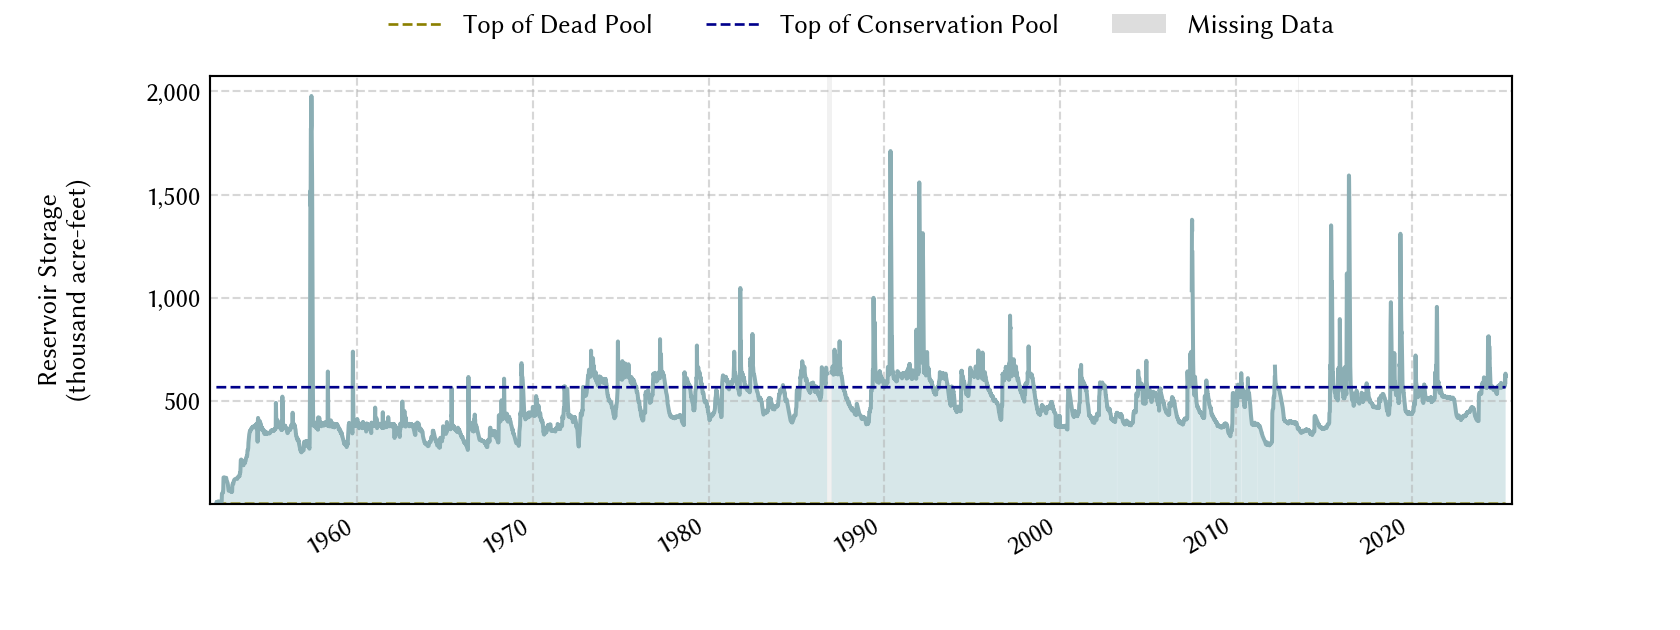Click the olive dashed Dead Pool legend line
Viewport: 1680px width, 630px height.
click(415, 25)
